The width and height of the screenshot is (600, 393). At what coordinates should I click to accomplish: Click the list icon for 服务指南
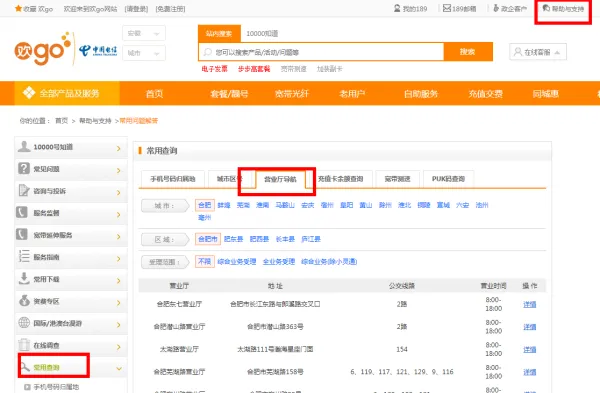coord(24,256)
